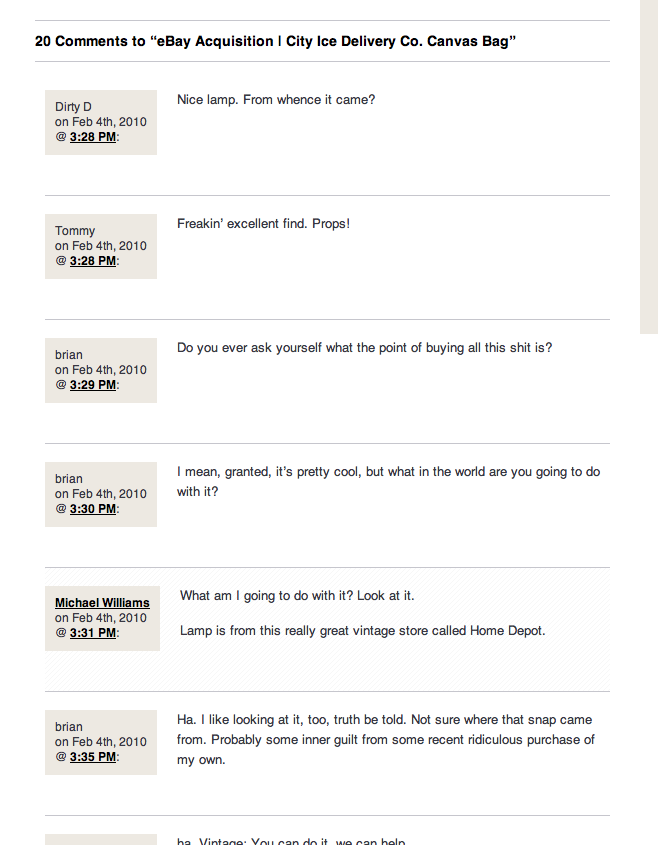Click brian's 3:35 PM timestamp link

93,757
